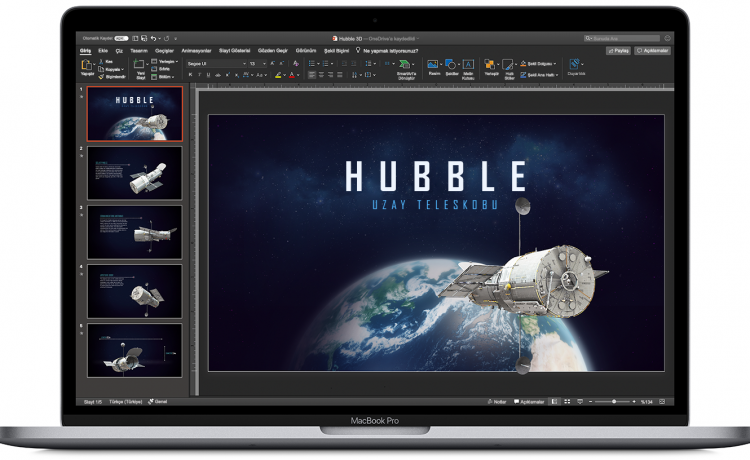
Task: Open the feedback smiley face icon
Action: tap(668, 38)
